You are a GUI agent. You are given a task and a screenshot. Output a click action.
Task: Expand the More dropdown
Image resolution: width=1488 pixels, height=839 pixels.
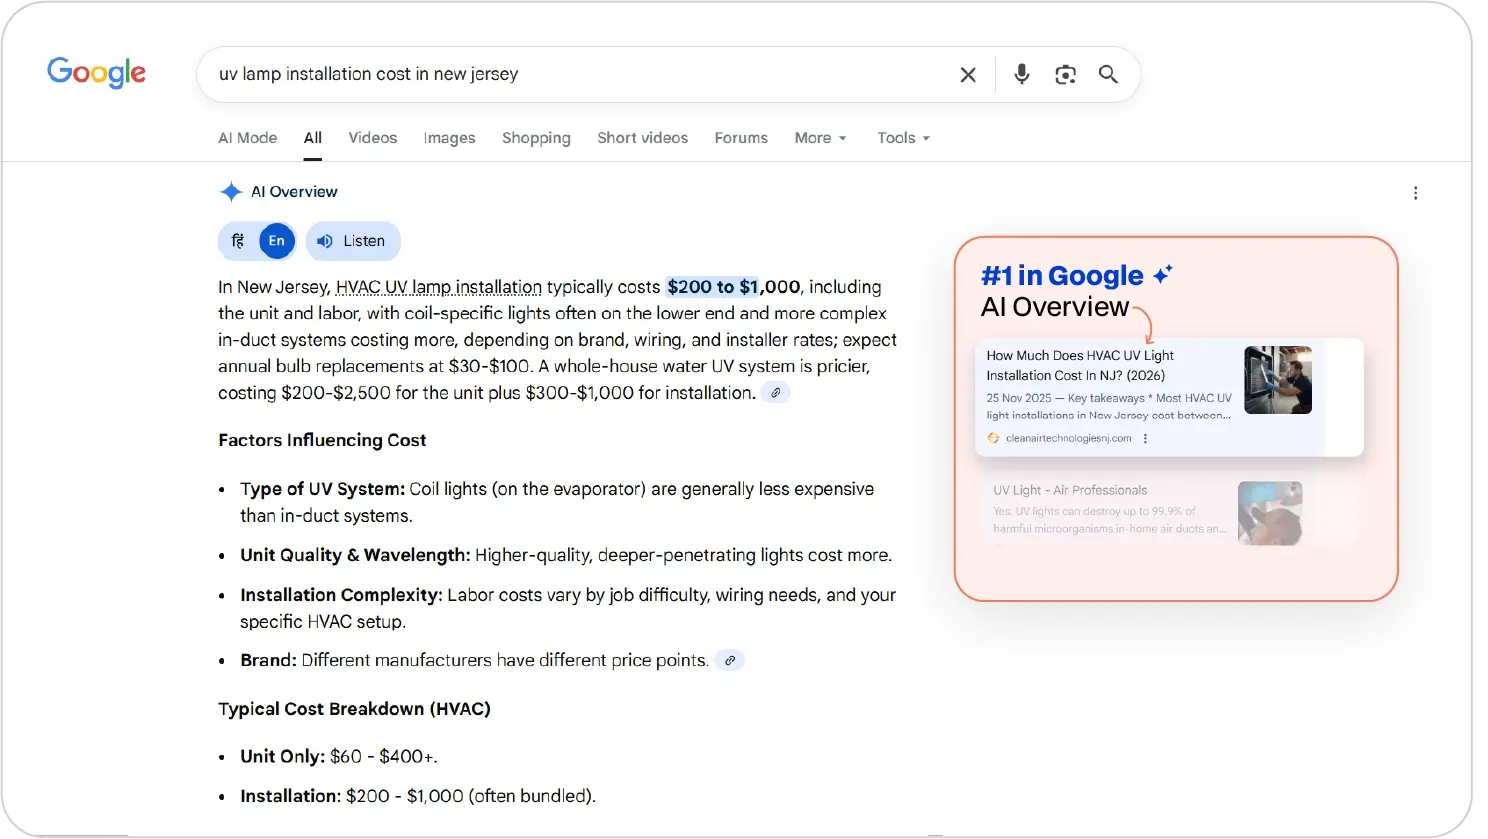(x=820, y=138)
